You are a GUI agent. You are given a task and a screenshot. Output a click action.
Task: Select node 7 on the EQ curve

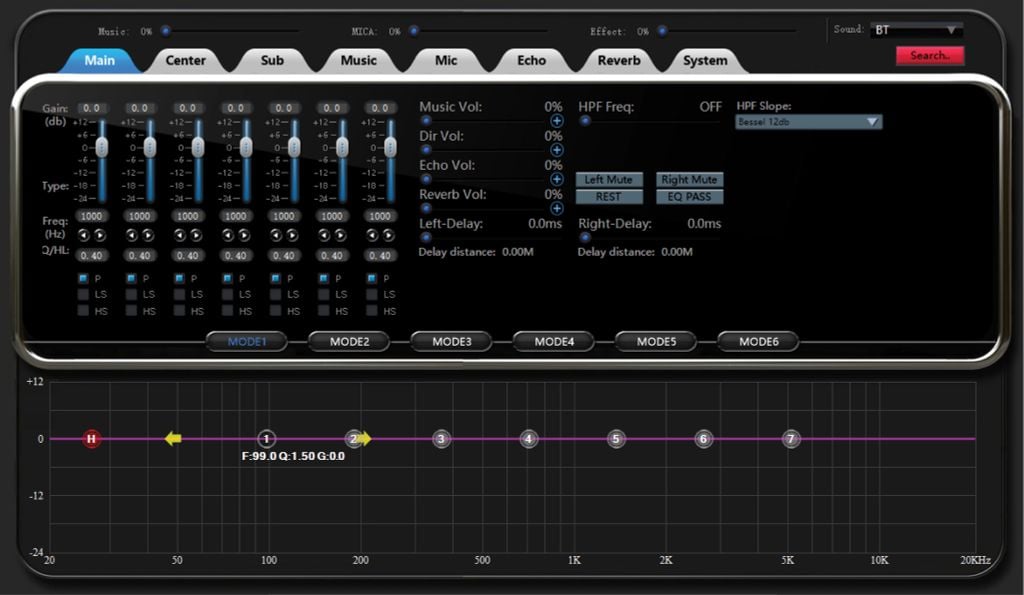[x=791, y=439]
